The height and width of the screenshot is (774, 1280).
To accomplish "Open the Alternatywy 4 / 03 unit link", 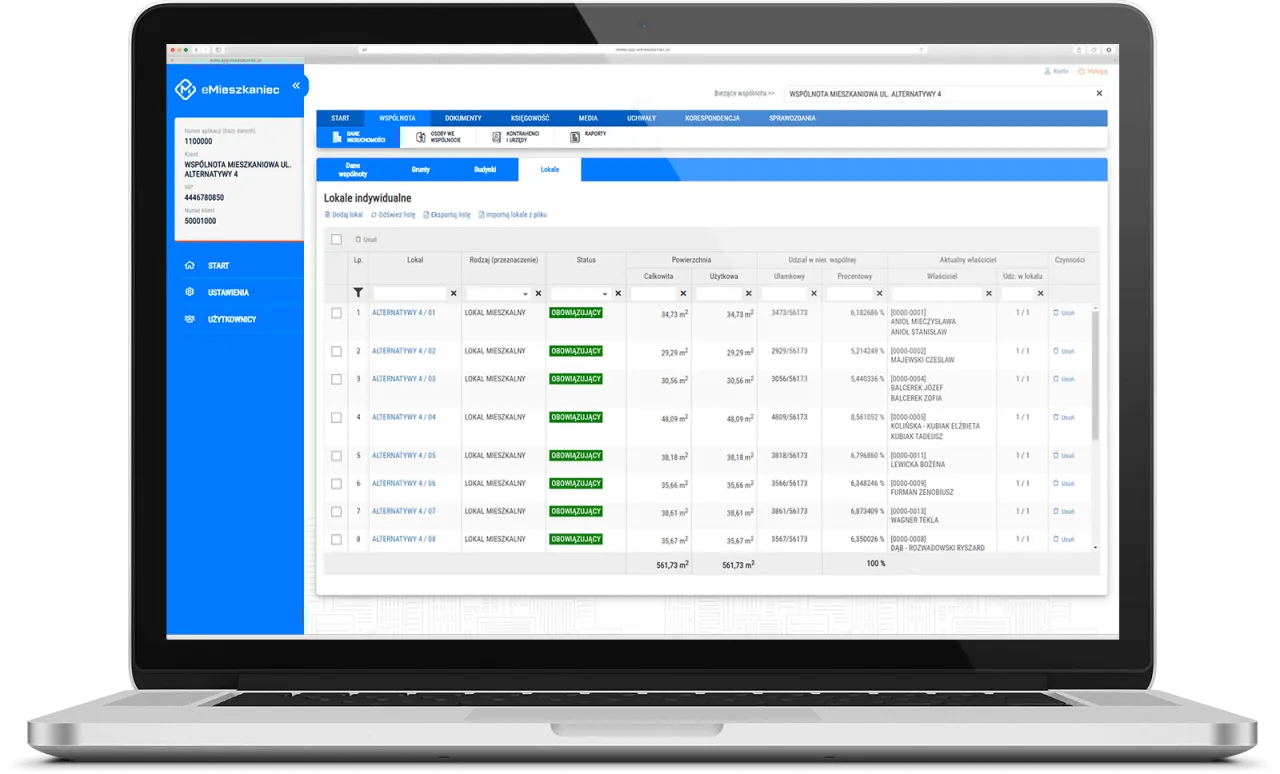I will click(404, 379).
